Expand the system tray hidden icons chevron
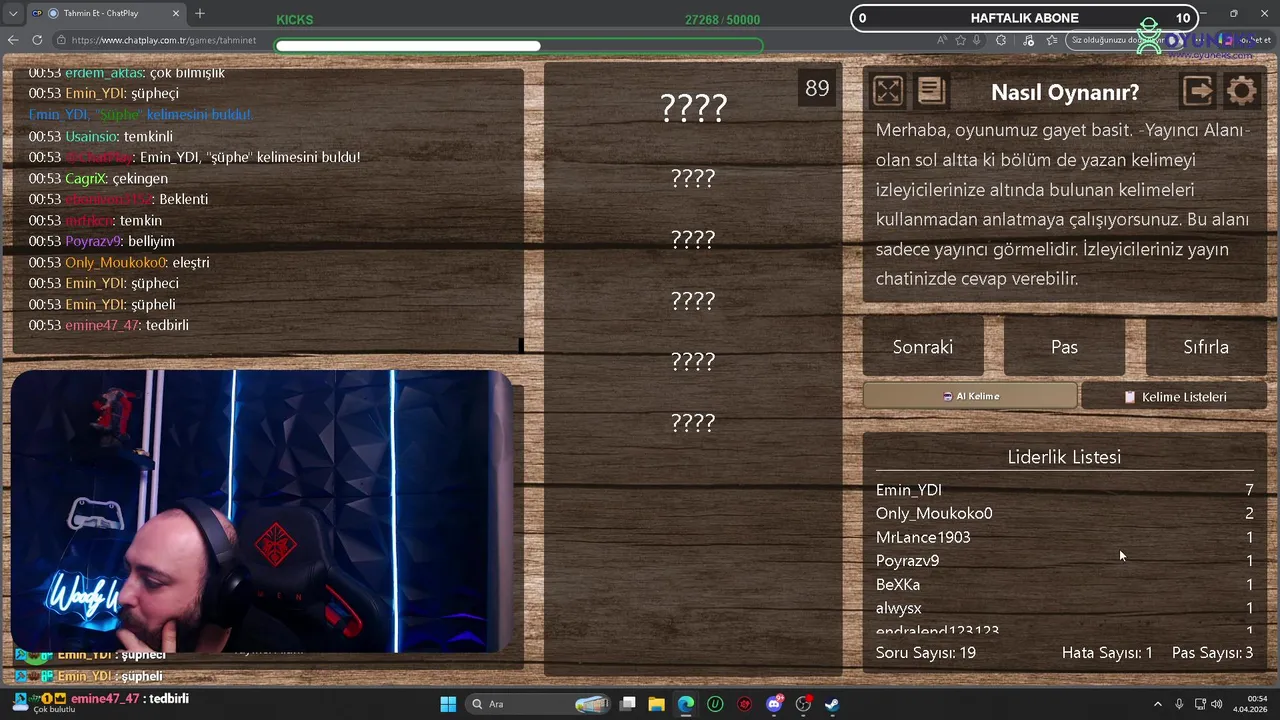This screenshot has height=720, width=1280. click(1158, 704)
